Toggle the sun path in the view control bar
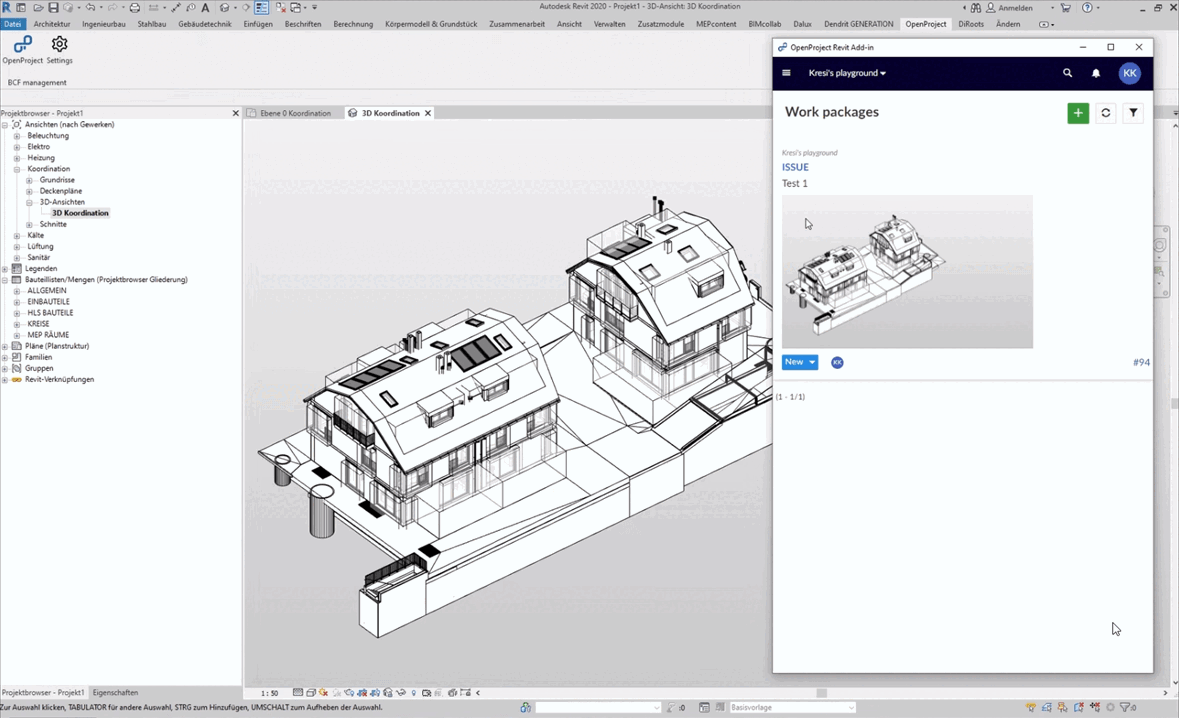The image size is (1179, 718). 323,692
